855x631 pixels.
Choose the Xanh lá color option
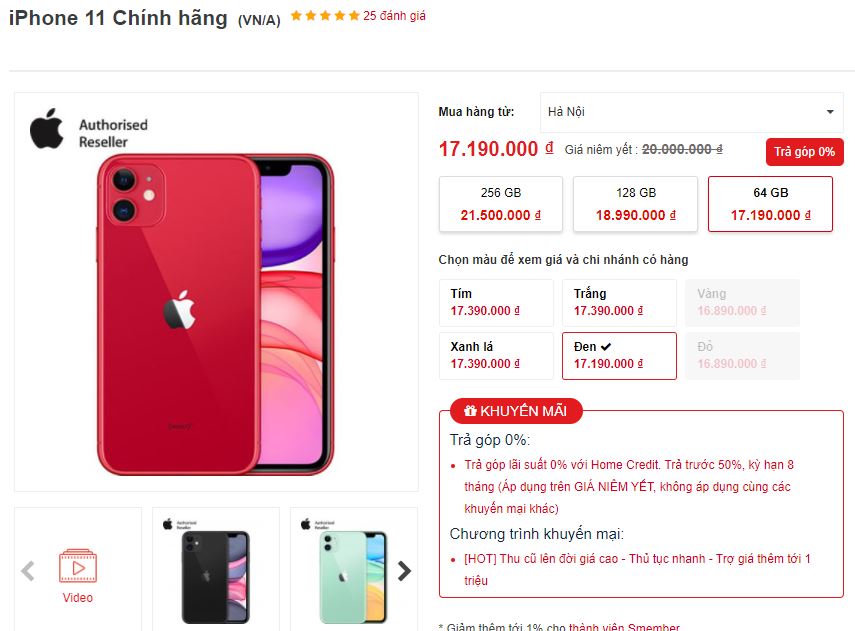[x=496, y=356]
